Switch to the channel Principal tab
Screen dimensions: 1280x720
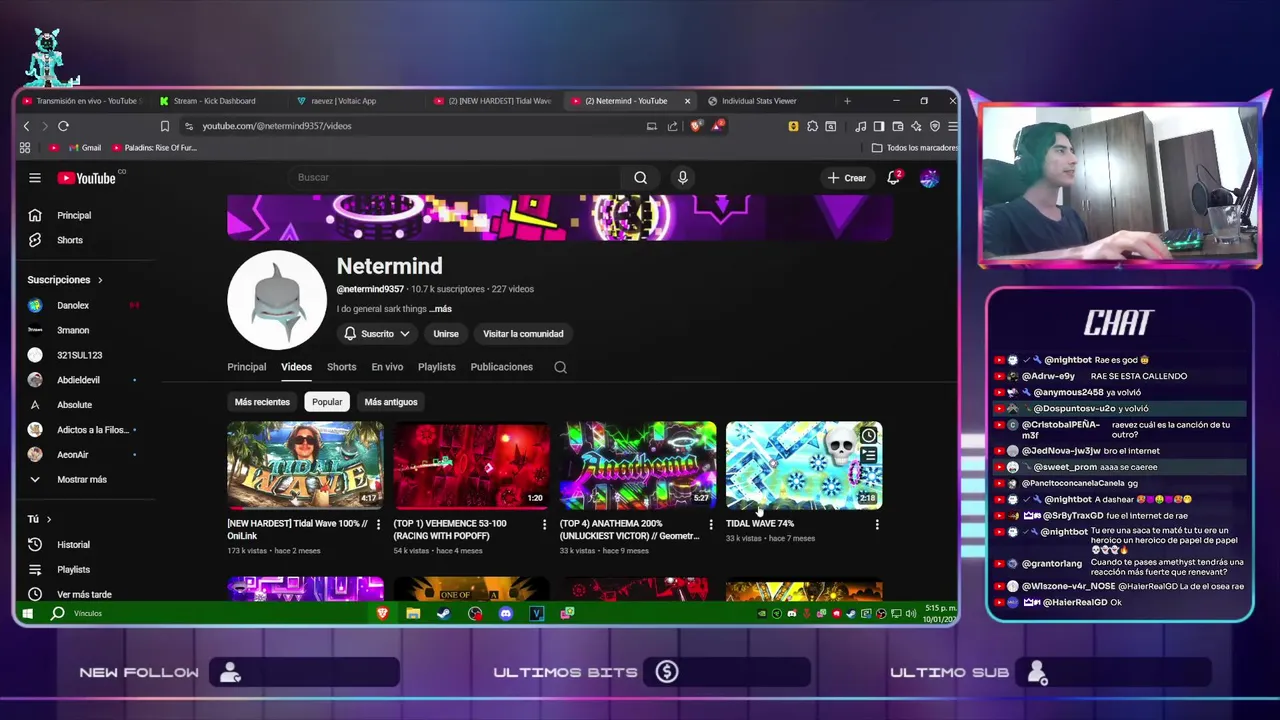pyautogui.click(x=247, y=367)
